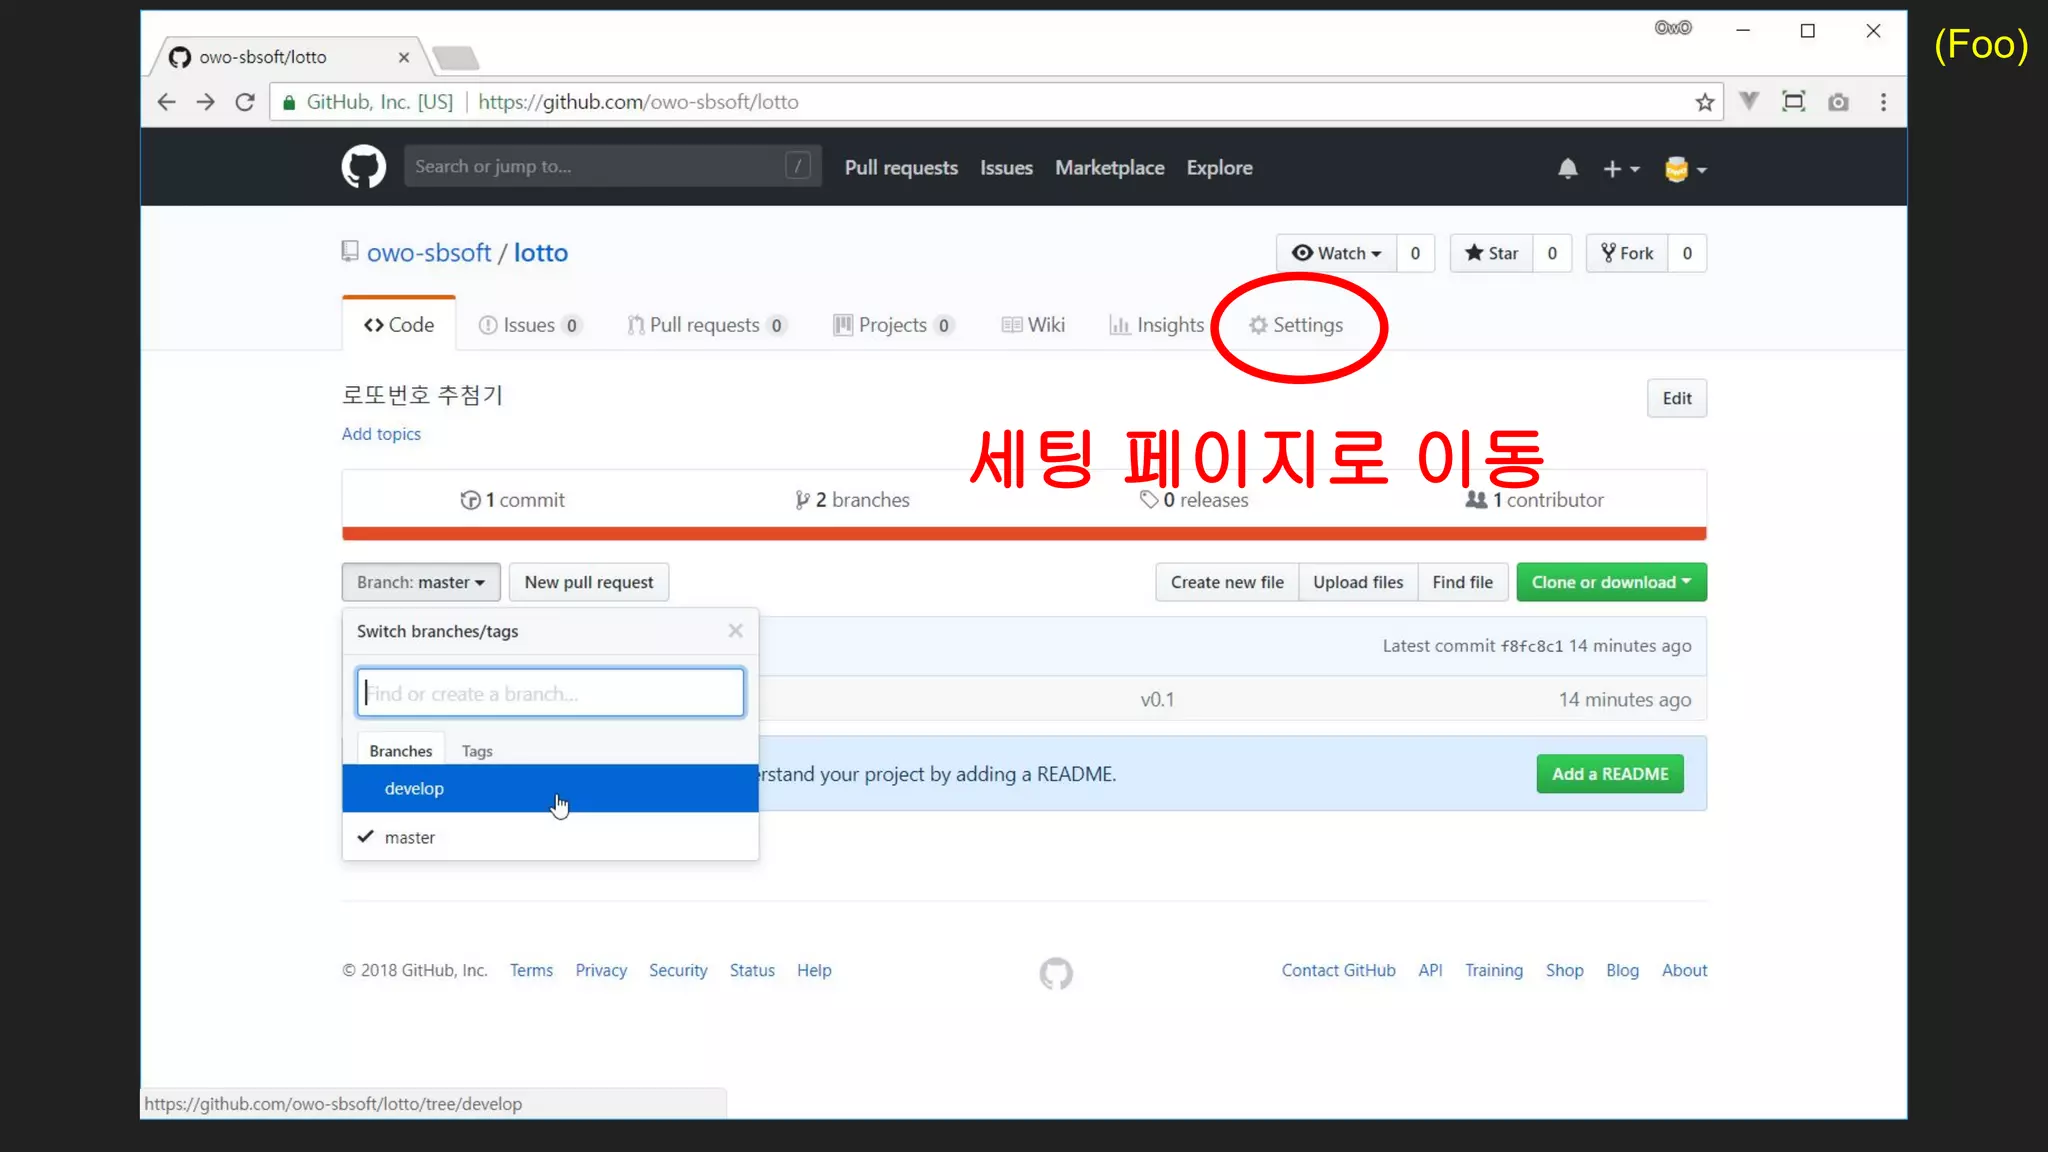Click Find file button

(1462, 582)
